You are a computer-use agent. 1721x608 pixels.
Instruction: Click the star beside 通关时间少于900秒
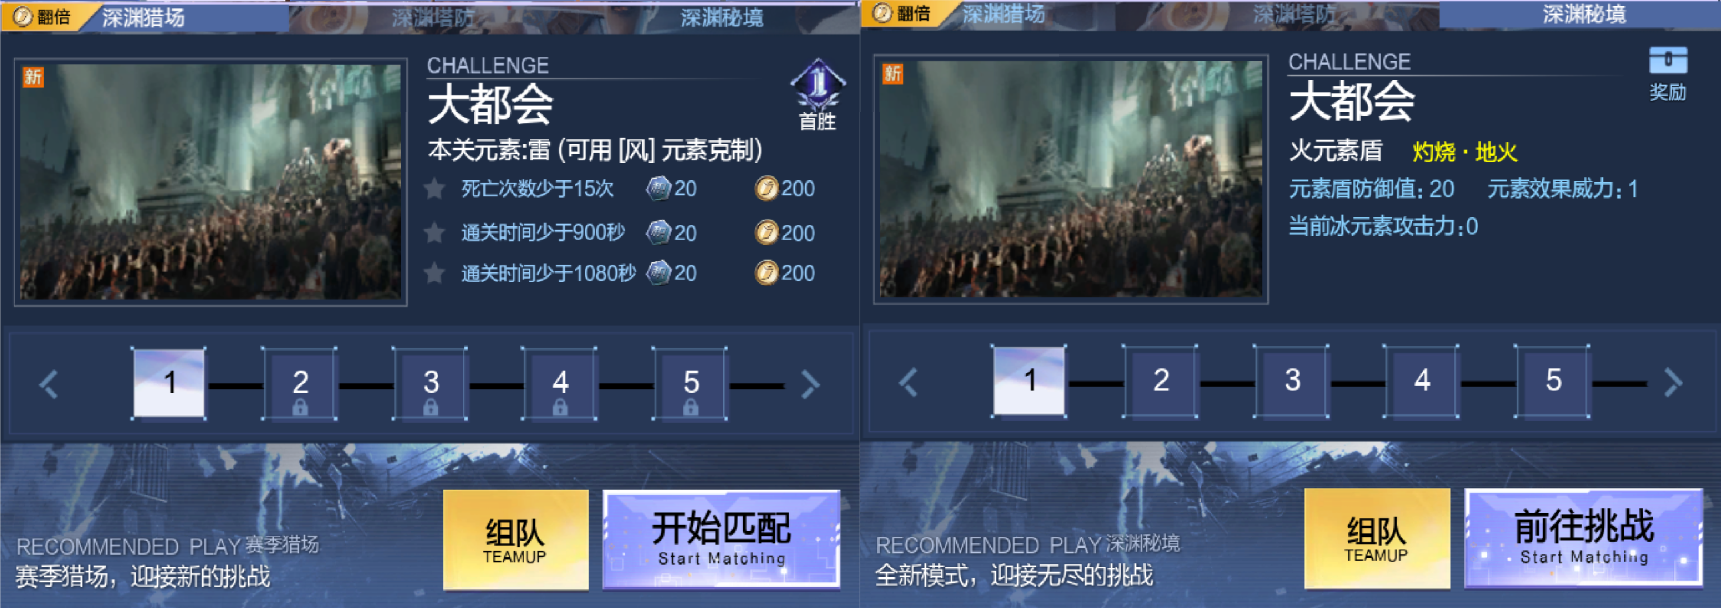pyautogui.click(x=435, y=233)
